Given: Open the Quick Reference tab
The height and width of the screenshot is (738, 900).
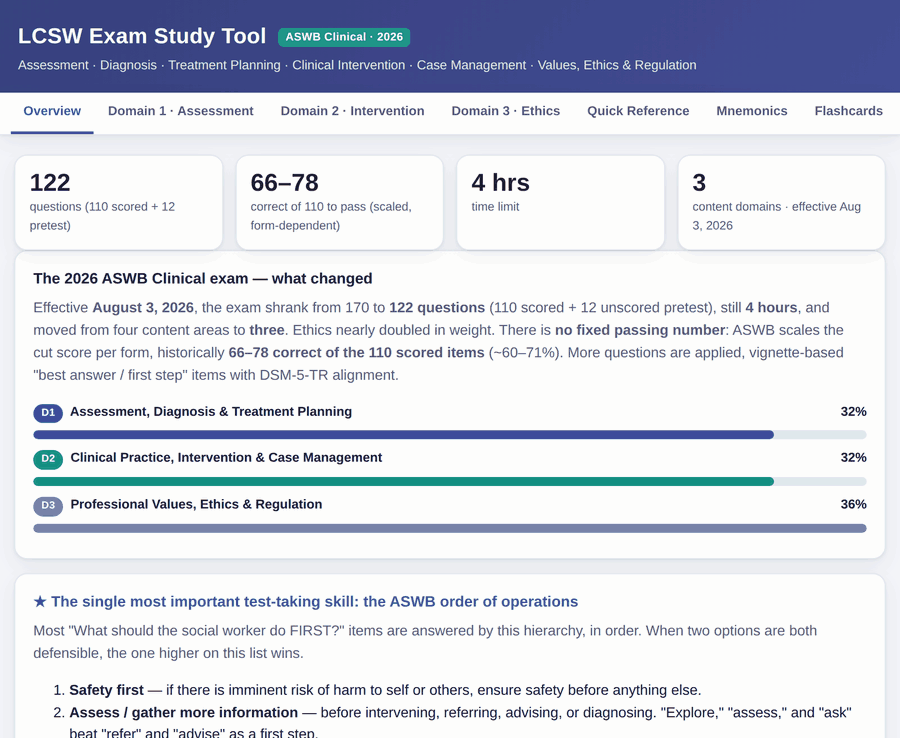Looking at the screenshot, I should 638,111.
